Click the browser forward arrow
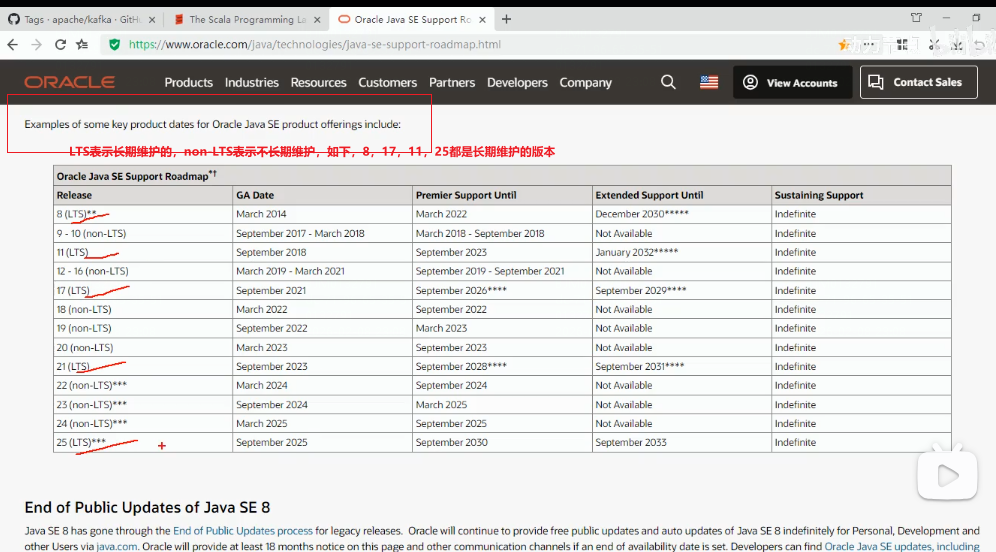The height and width of the screenshot is (552, 996). point(36,44)
